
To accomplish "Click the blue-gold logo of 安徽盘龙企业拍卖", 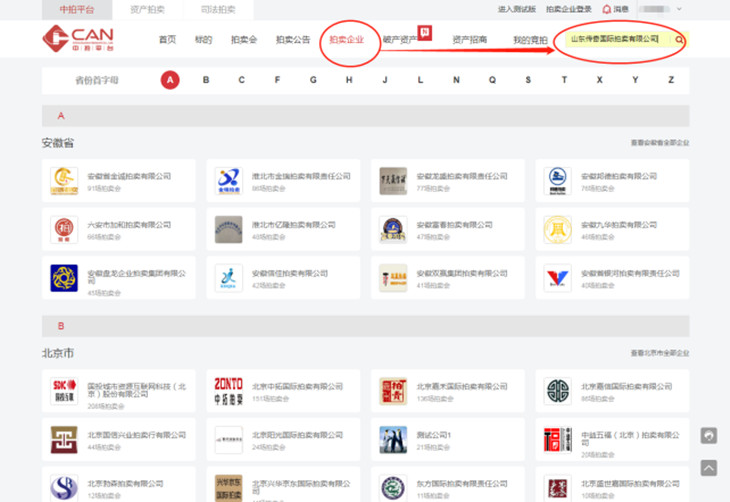I will [64, 278].
